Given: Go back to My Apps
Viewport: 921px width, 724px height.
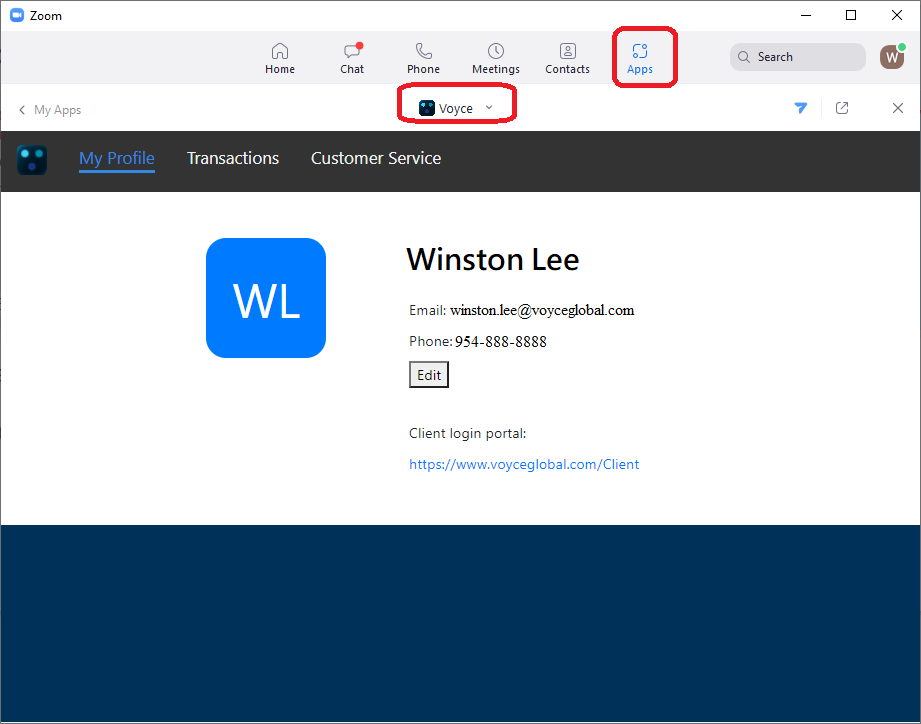Looking at the screenshot, I should click(x=50, y=110).
